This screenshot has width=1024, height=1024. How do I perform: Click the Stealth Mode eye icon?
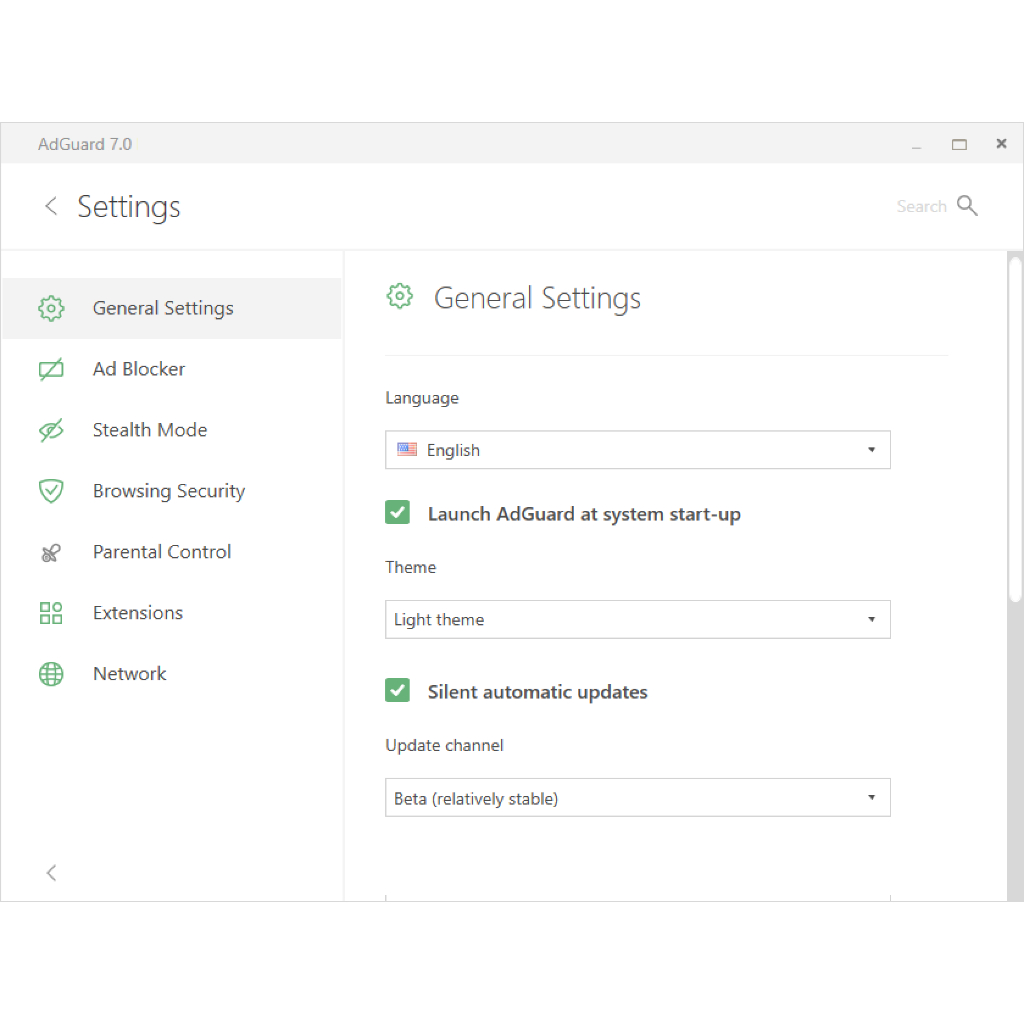(51, 430)
